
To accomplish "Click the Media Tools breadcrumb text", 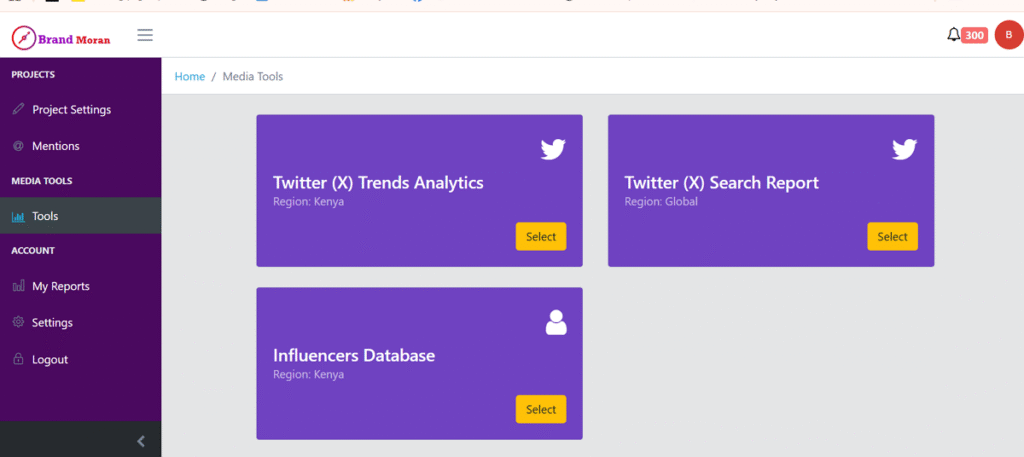I will [x=253, y=76].
